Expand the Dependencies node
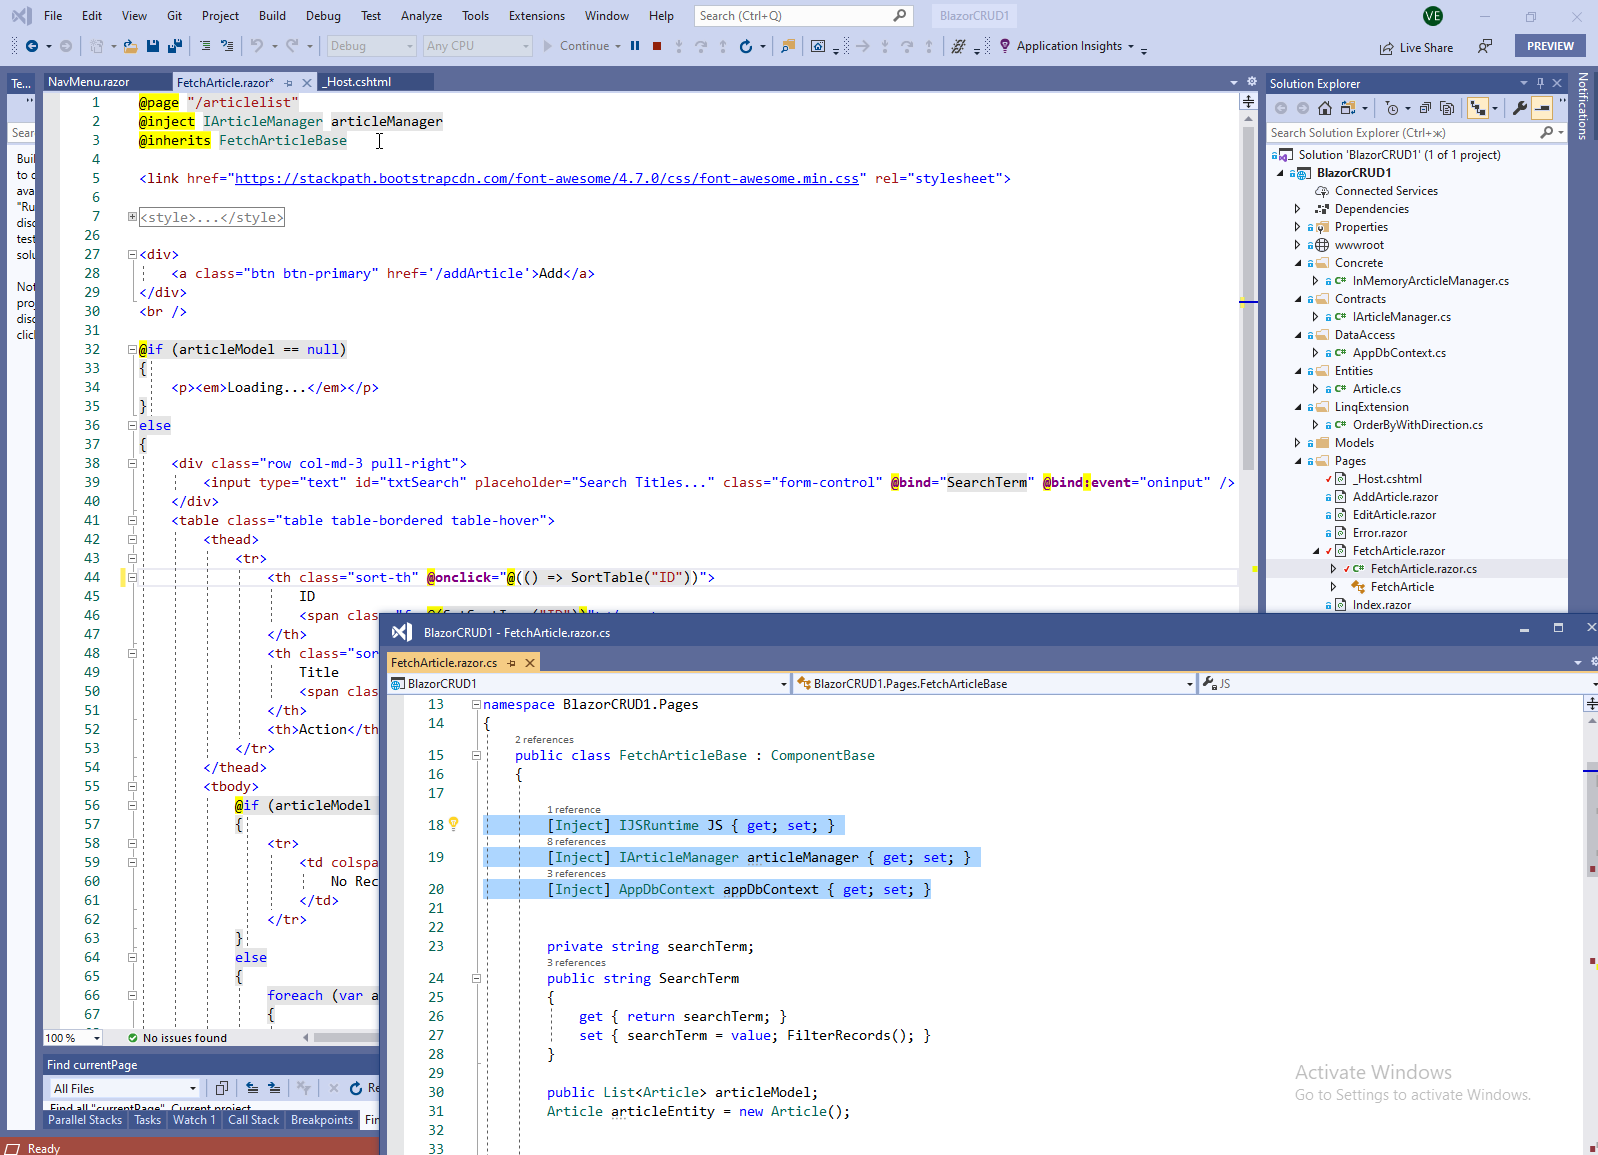 click(x=1298, y=209)
